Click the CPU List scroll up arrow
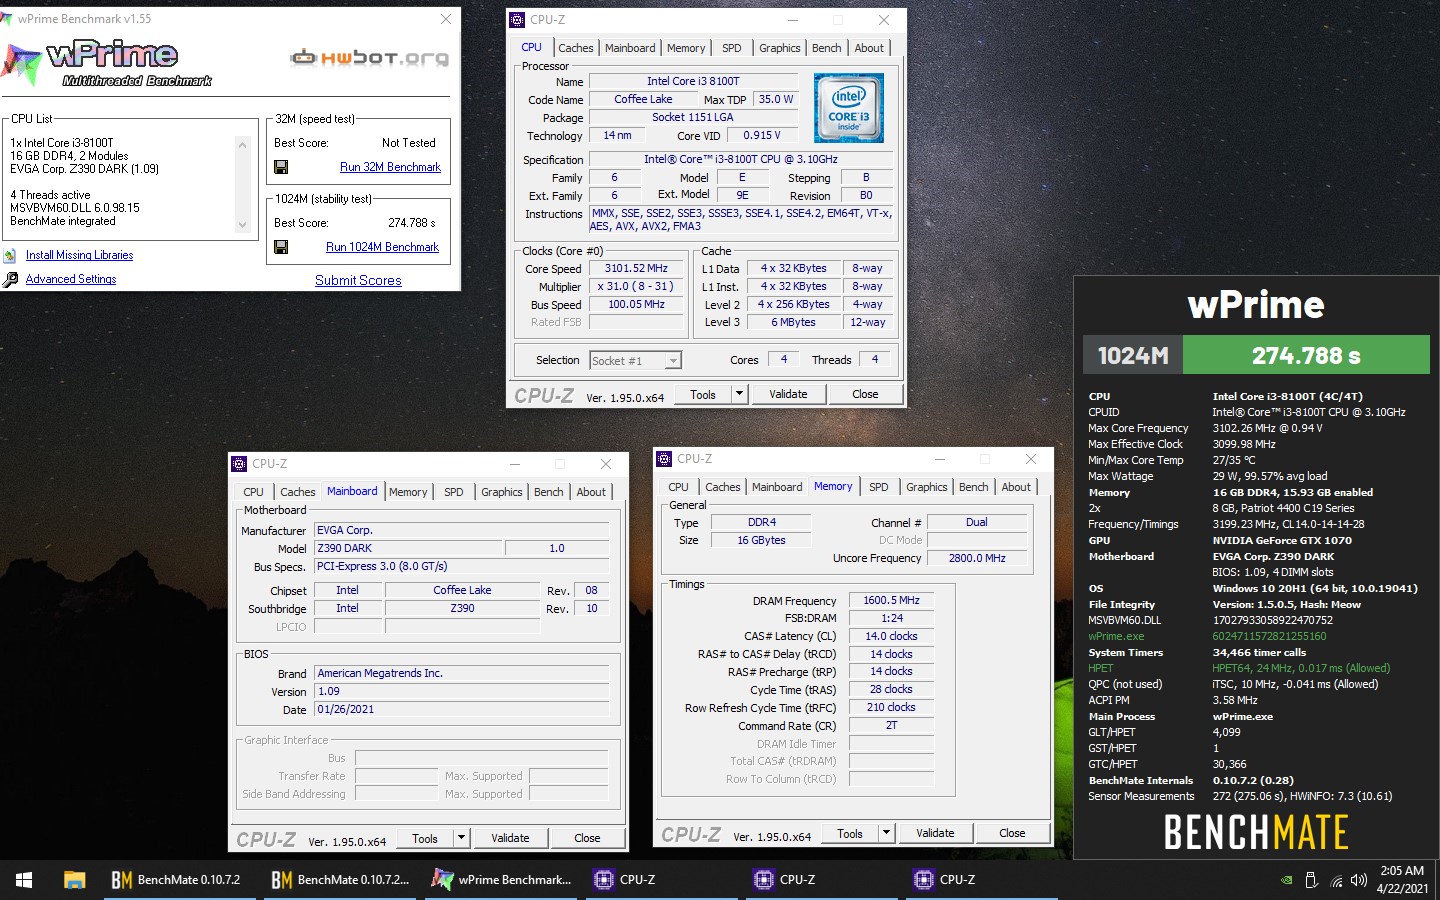Image resolution: width=1440 pixels, height=900 pixels. click(242, 145)
